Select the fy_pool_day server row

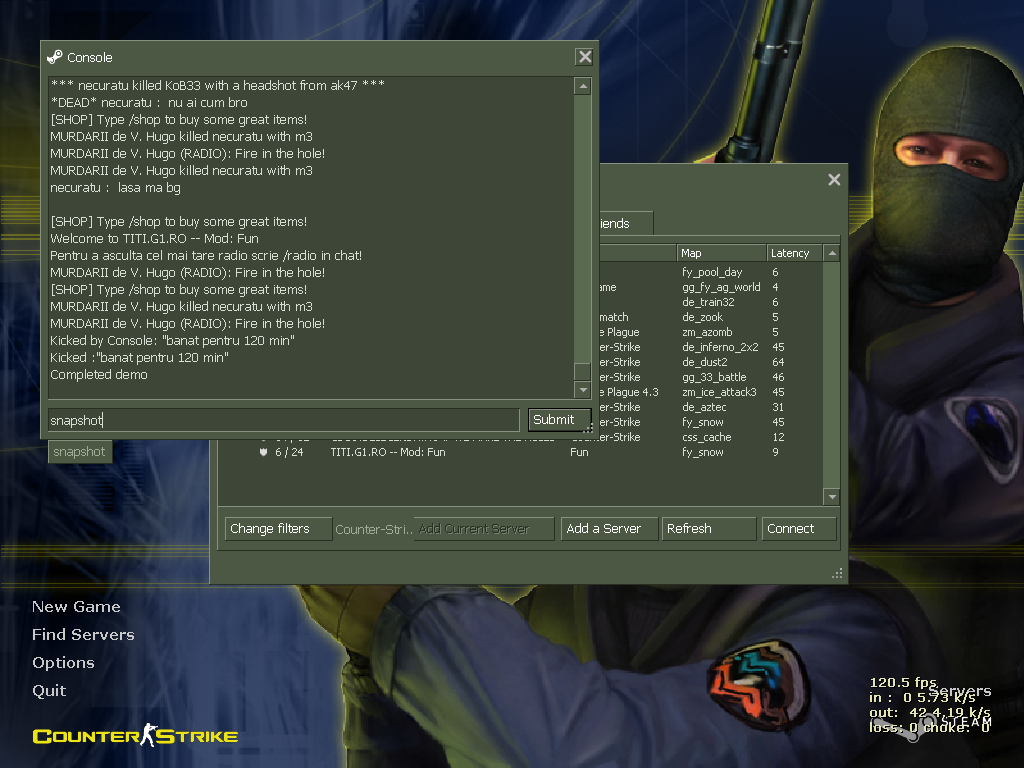711,272
